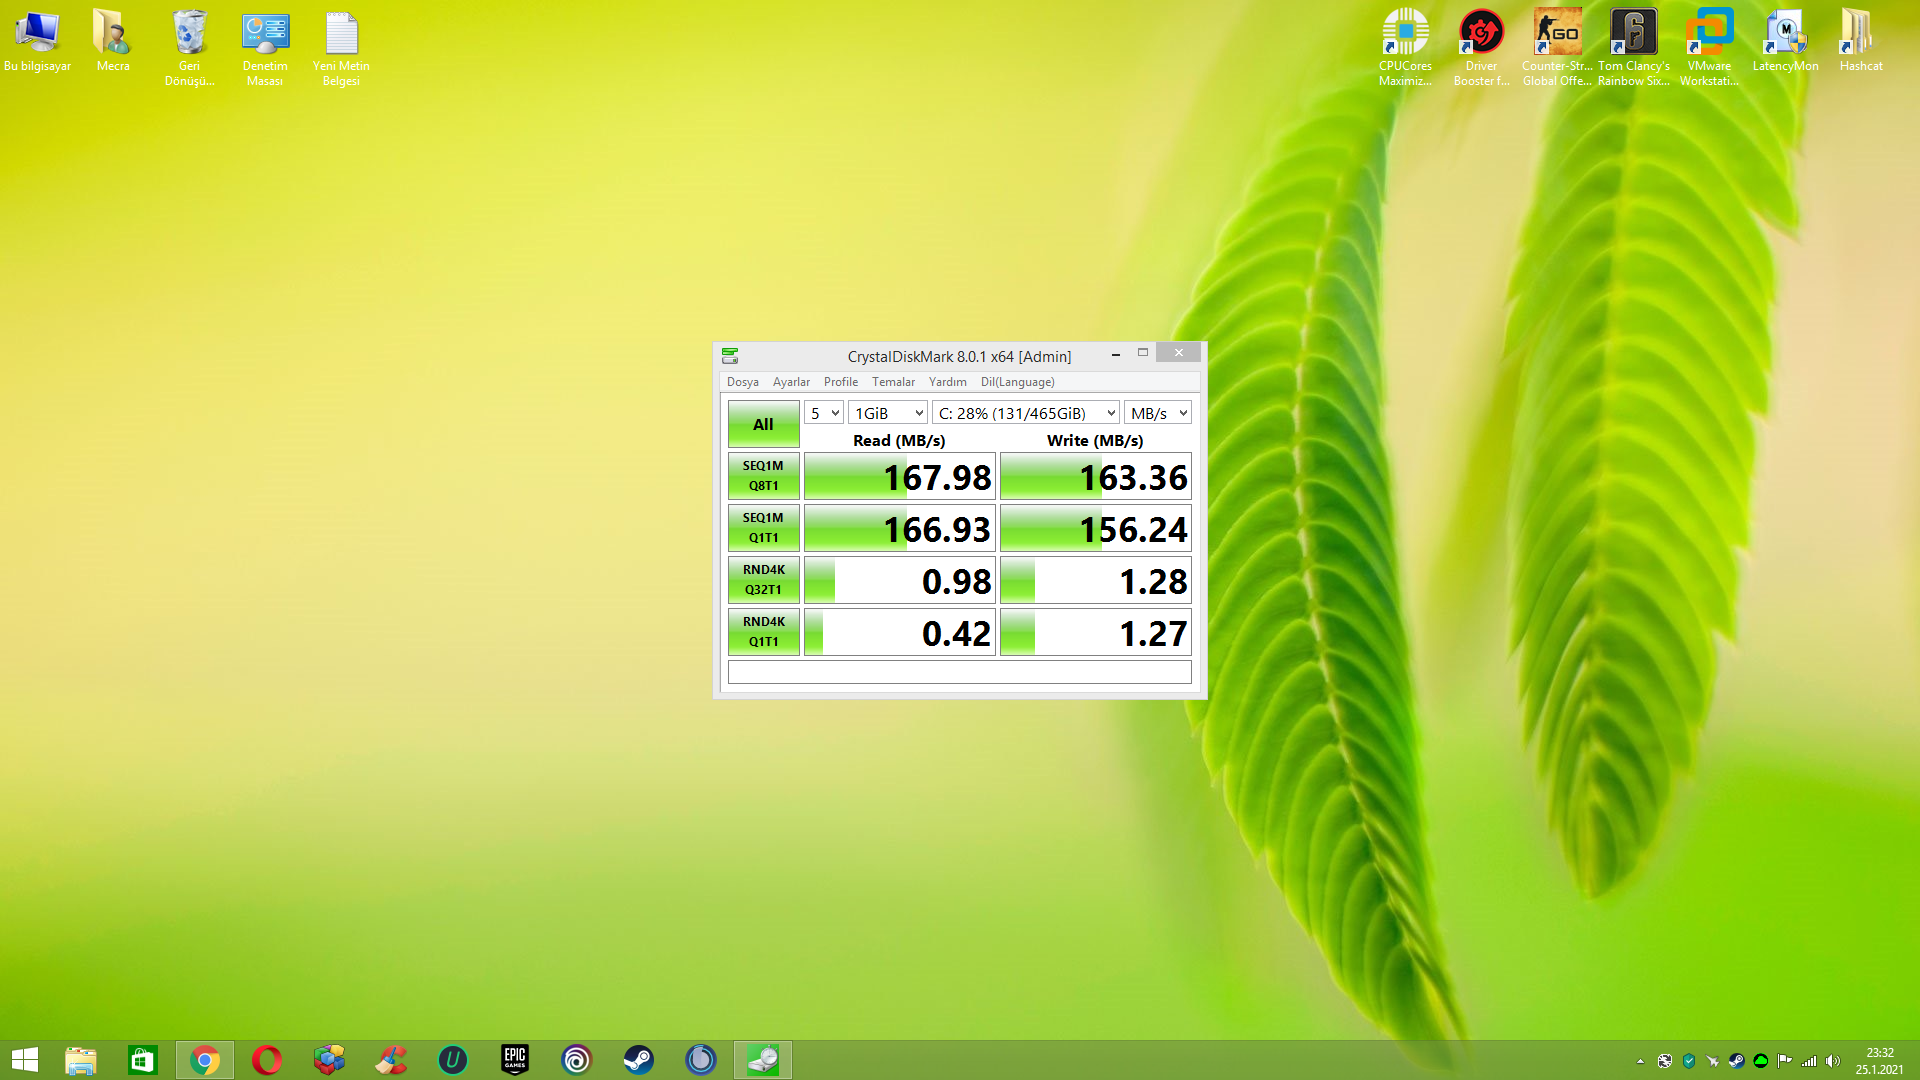Click the Opera browser taskbar icon
The width and height of the screenshot is (1920, 1080).
[267, 1059]
